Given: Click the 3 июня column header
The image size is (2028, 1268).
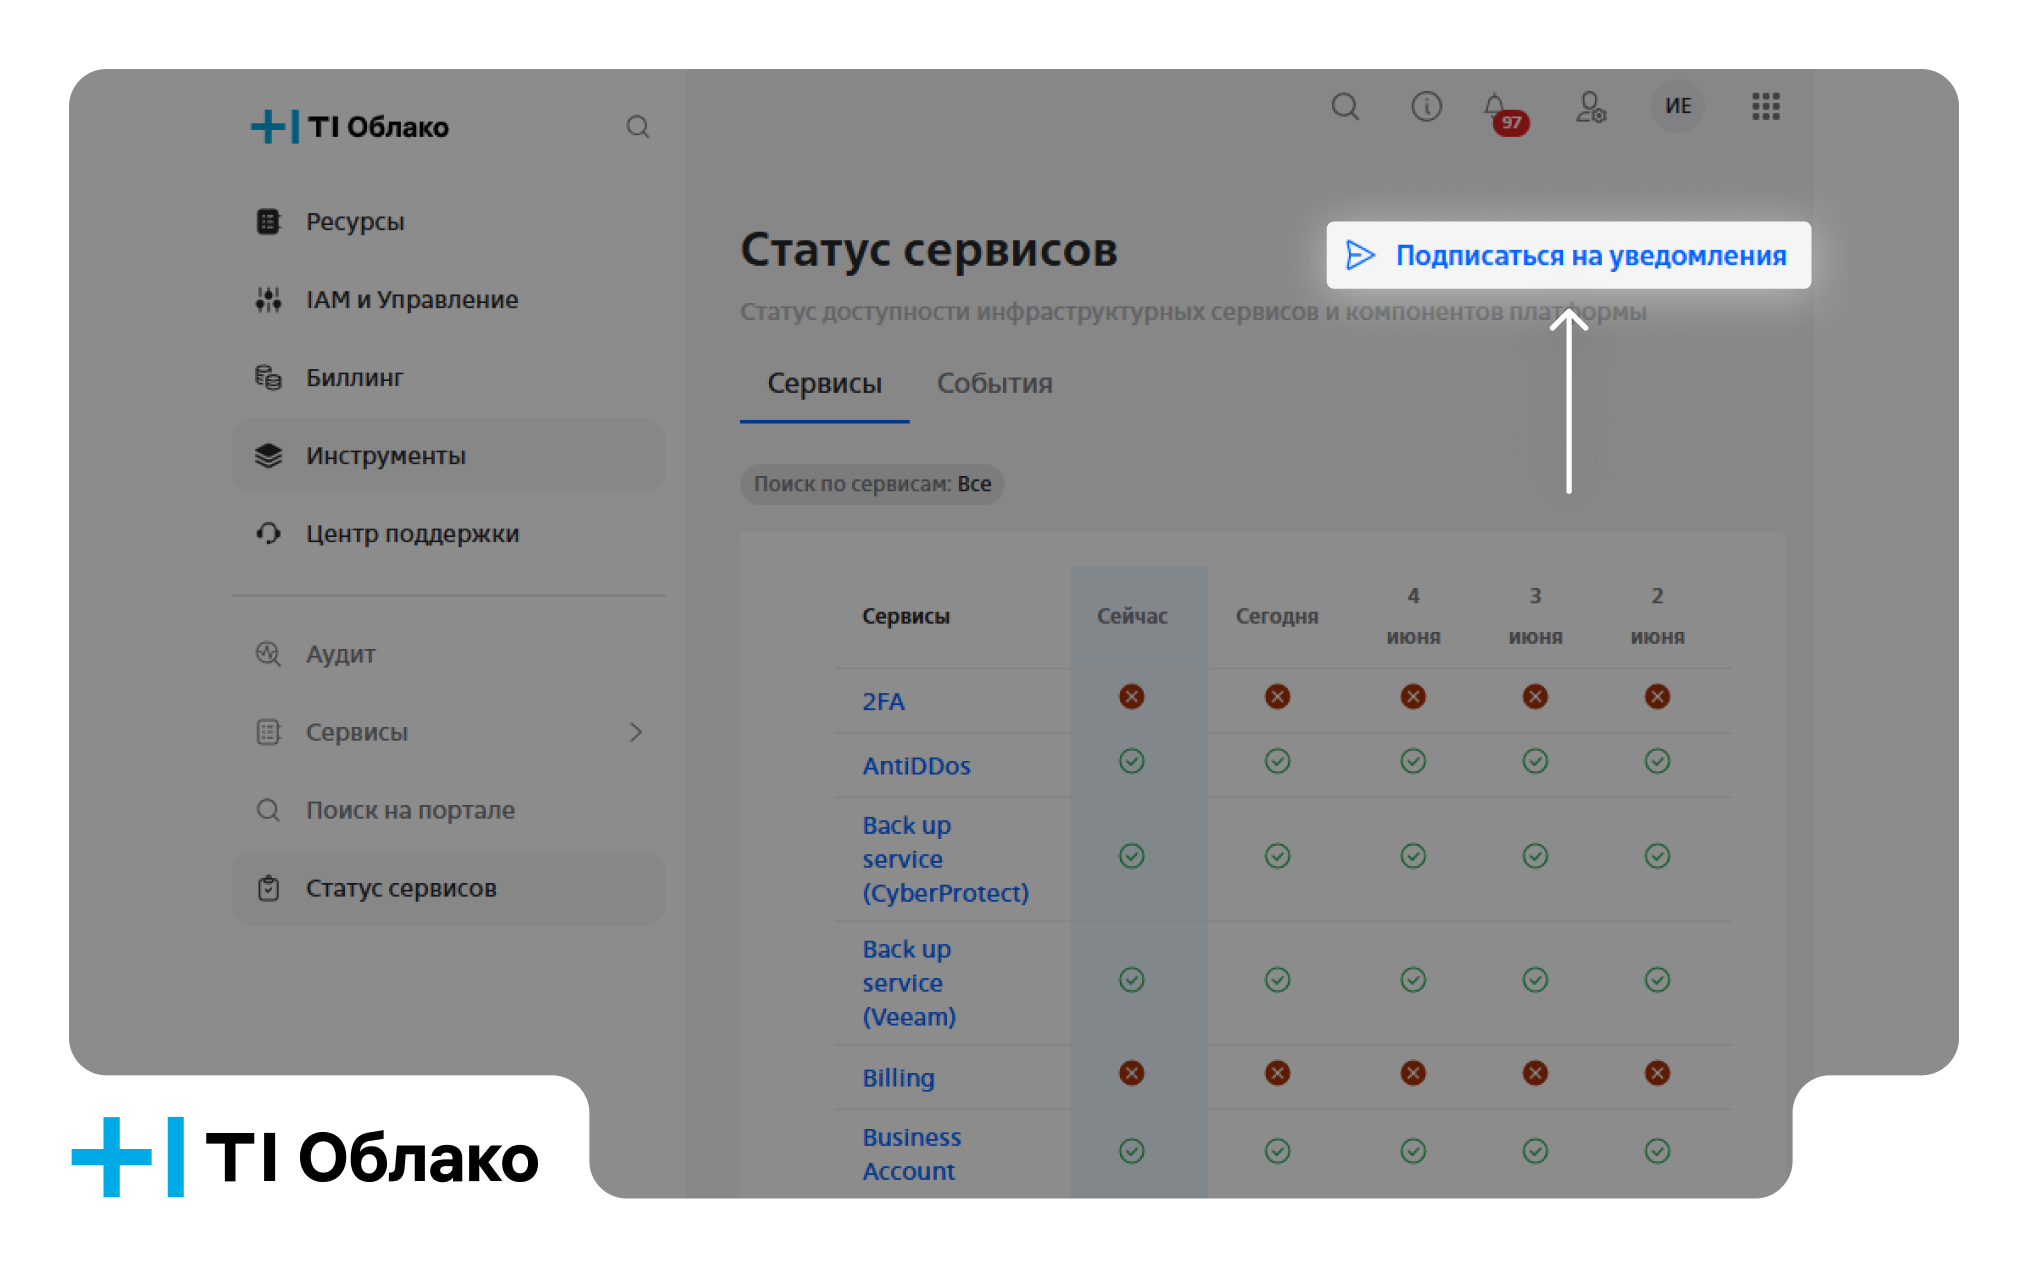Looking at the screenshot, I should 1535,616.
